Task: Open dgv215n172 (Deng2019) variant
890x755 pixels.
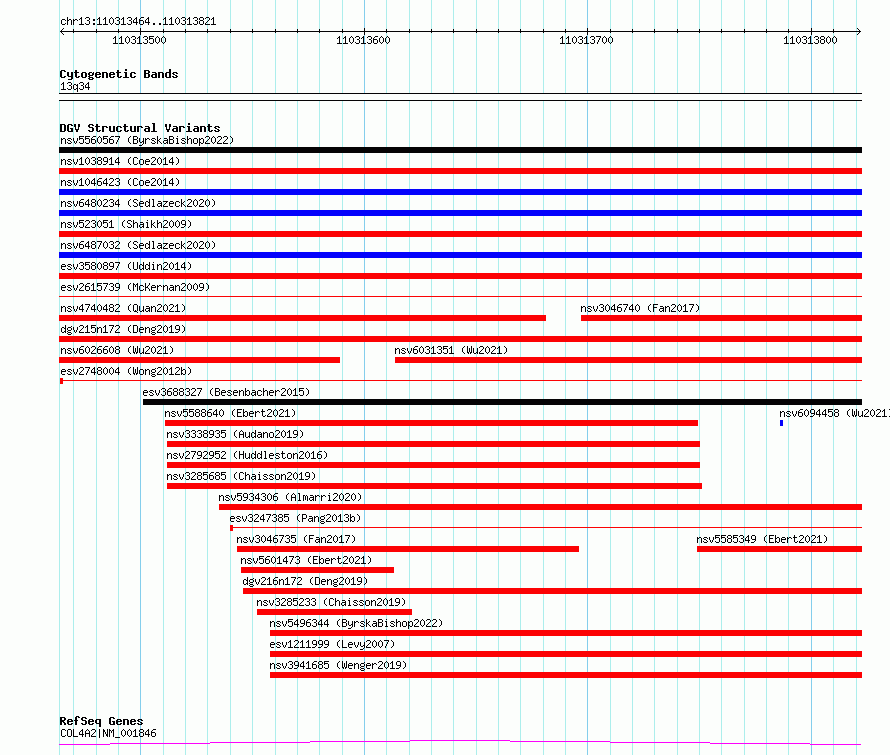Action: (123, 329)
